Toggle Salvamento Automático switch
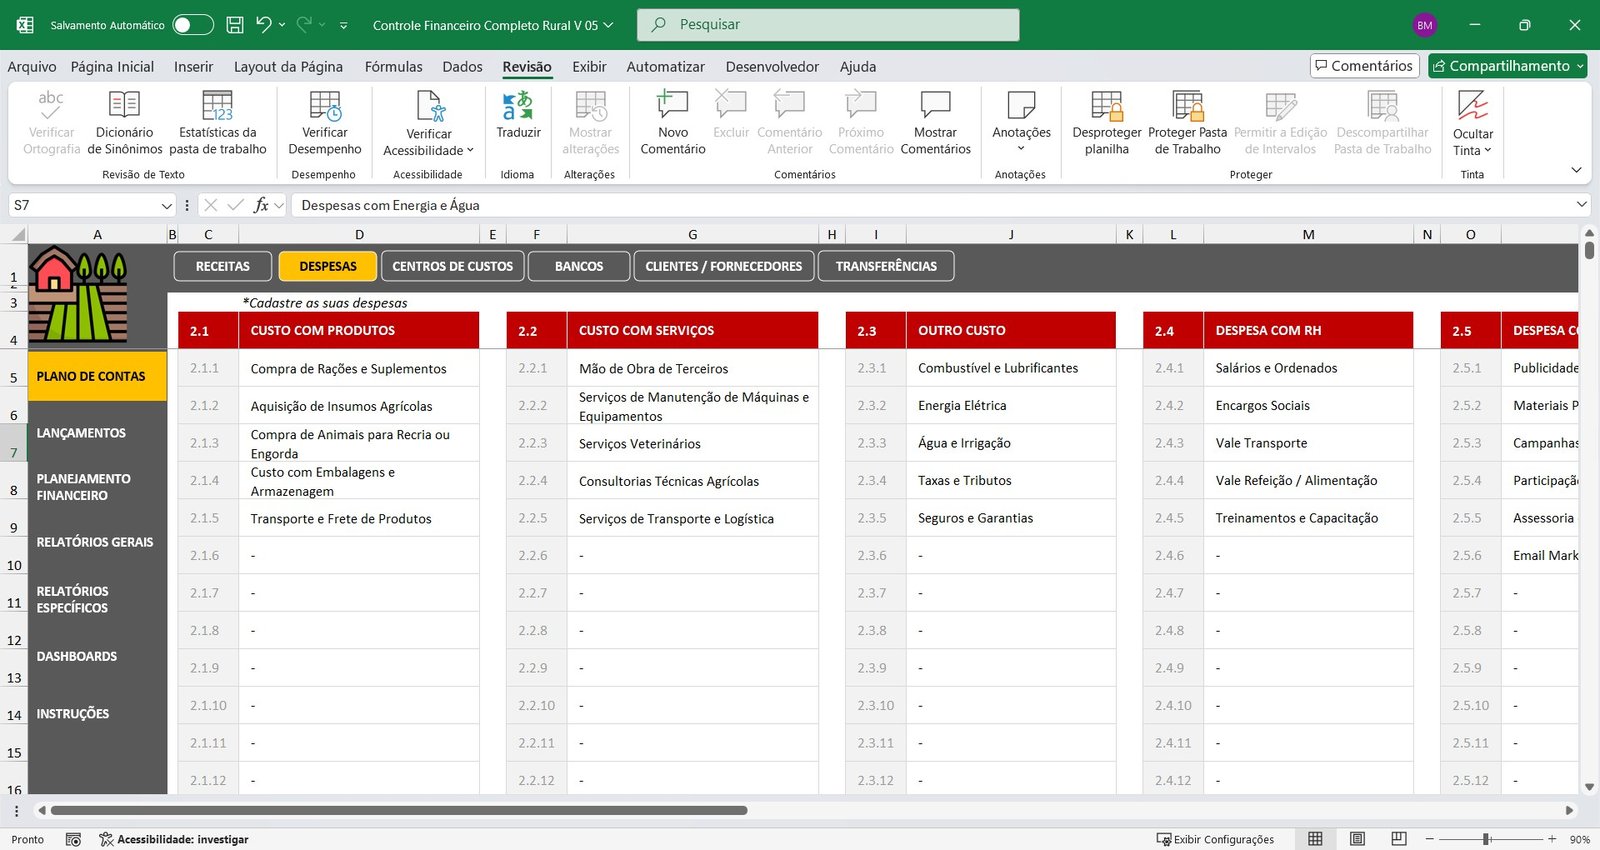1600x850 pixels. pos(193,25)
